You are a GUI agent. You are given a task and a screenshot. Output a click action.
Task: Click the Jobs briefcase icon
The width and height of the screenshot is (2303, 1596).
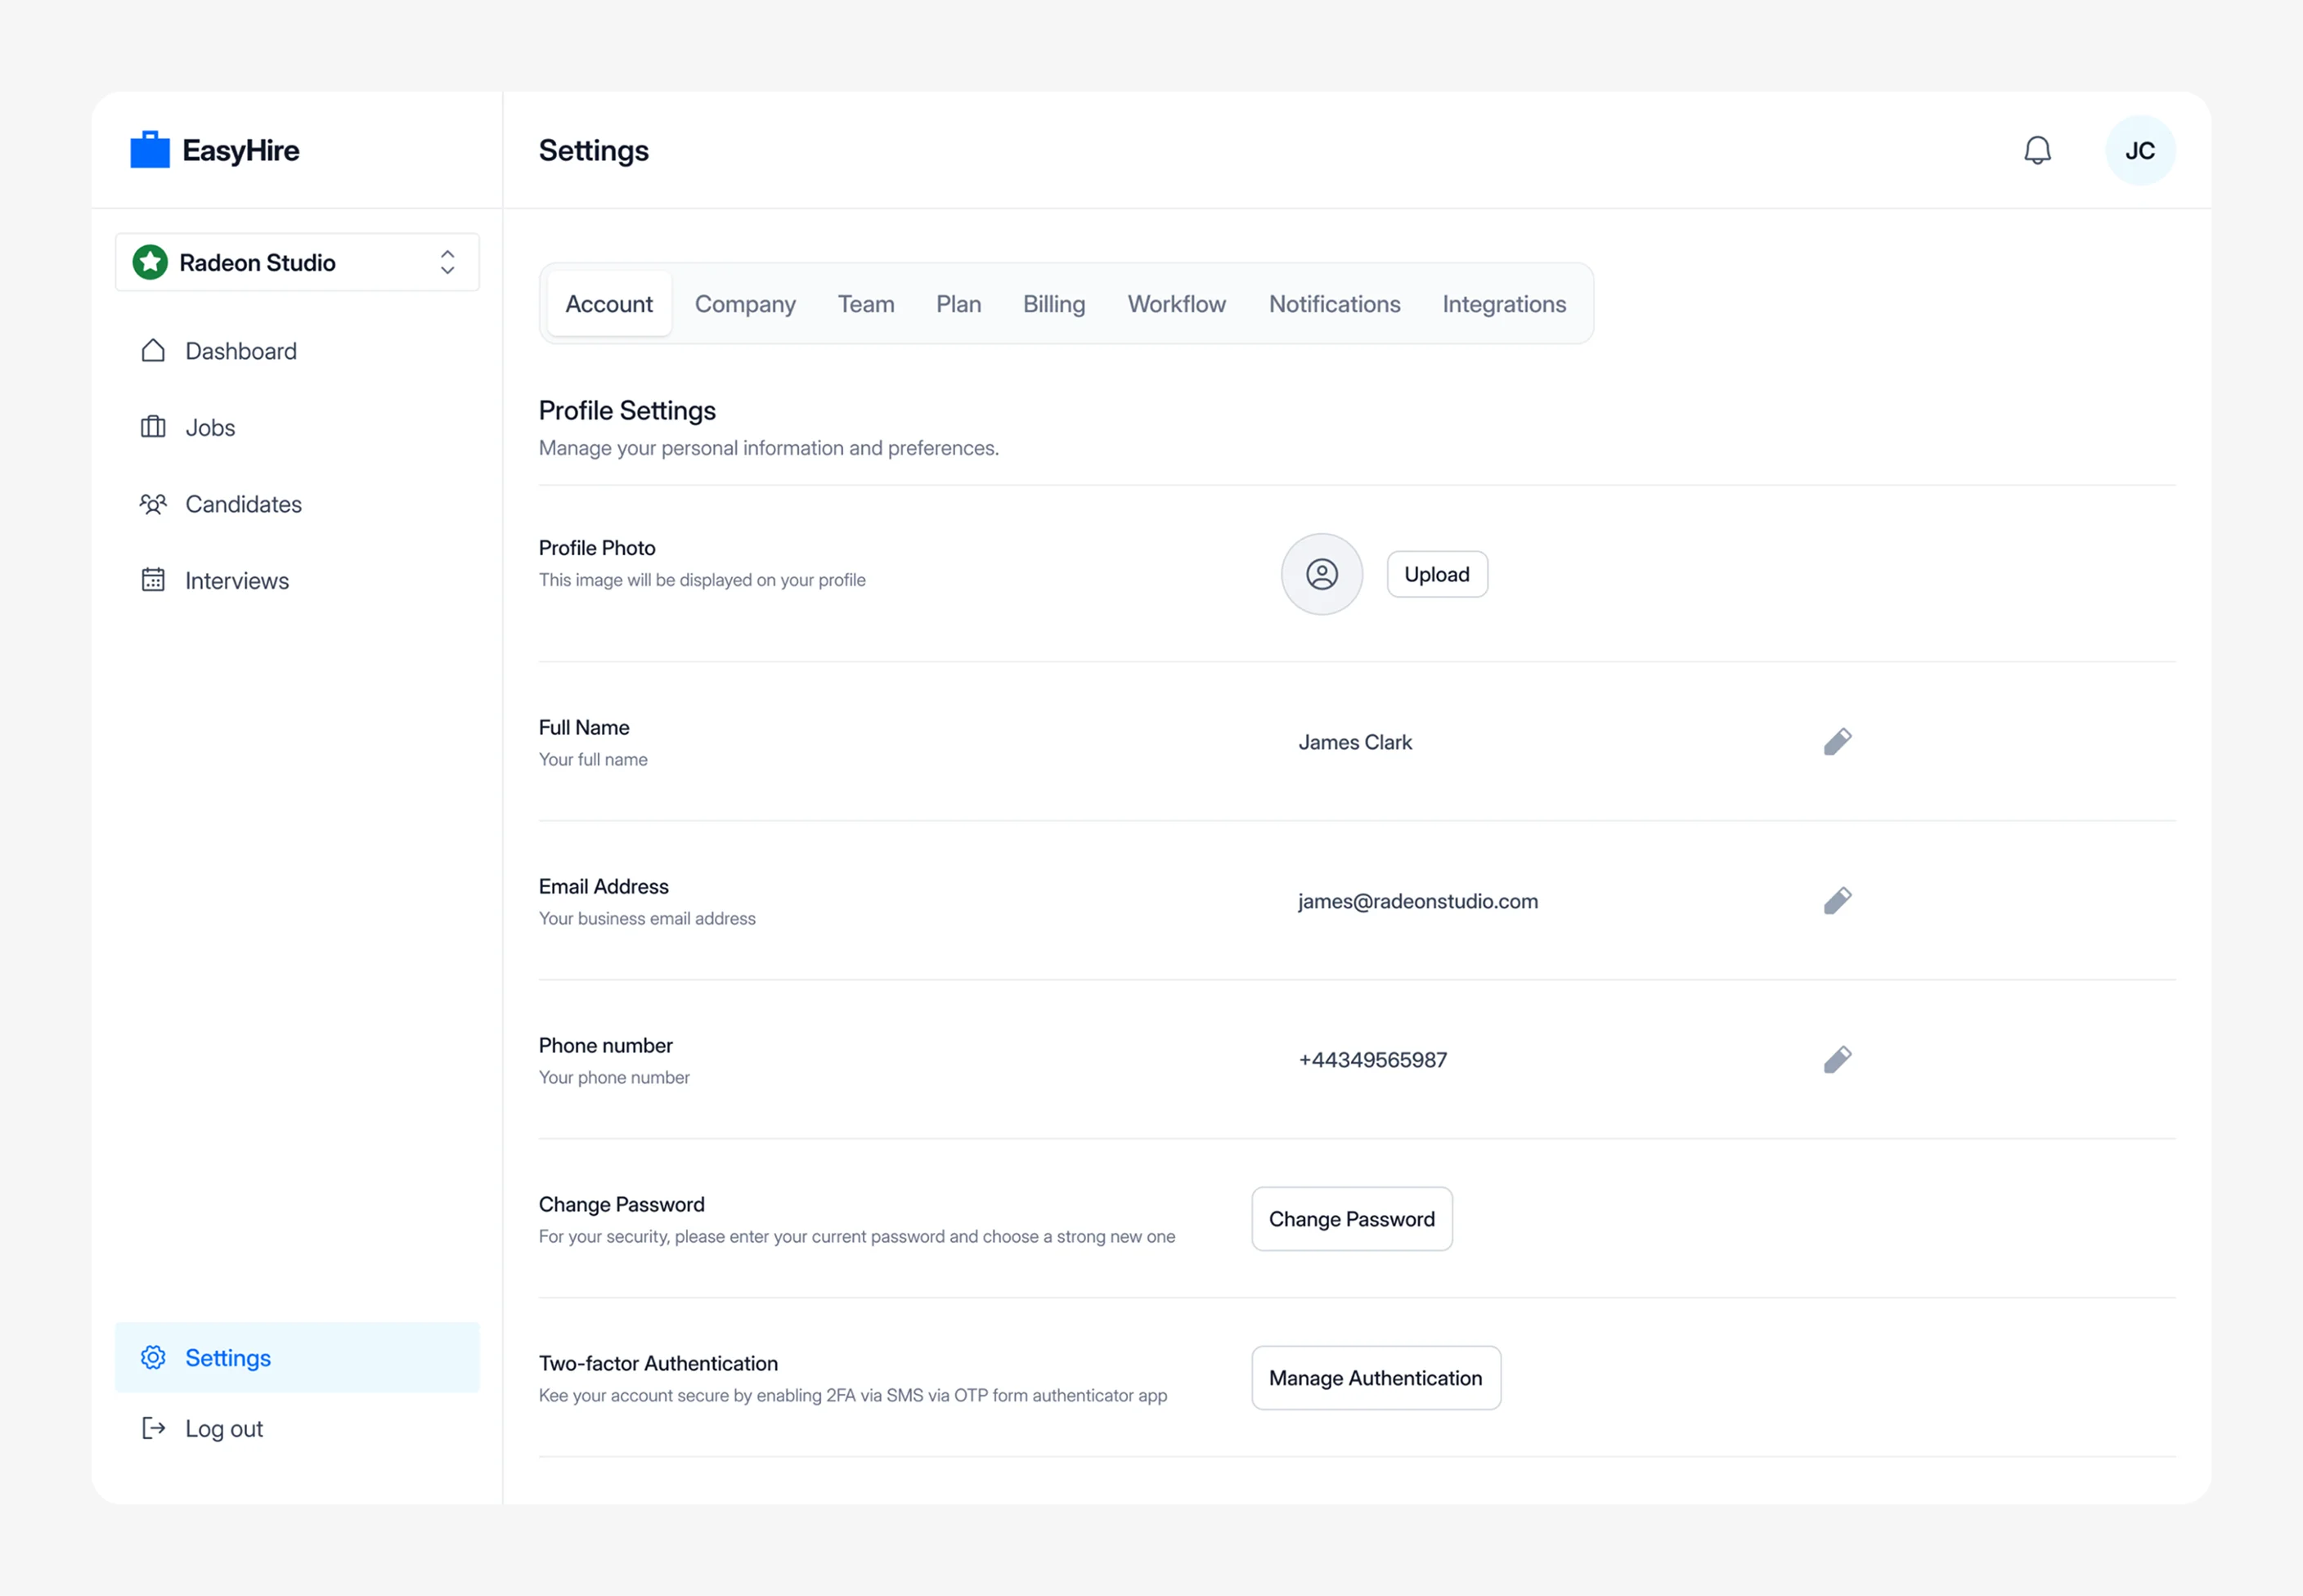click(x=153, y=427)
